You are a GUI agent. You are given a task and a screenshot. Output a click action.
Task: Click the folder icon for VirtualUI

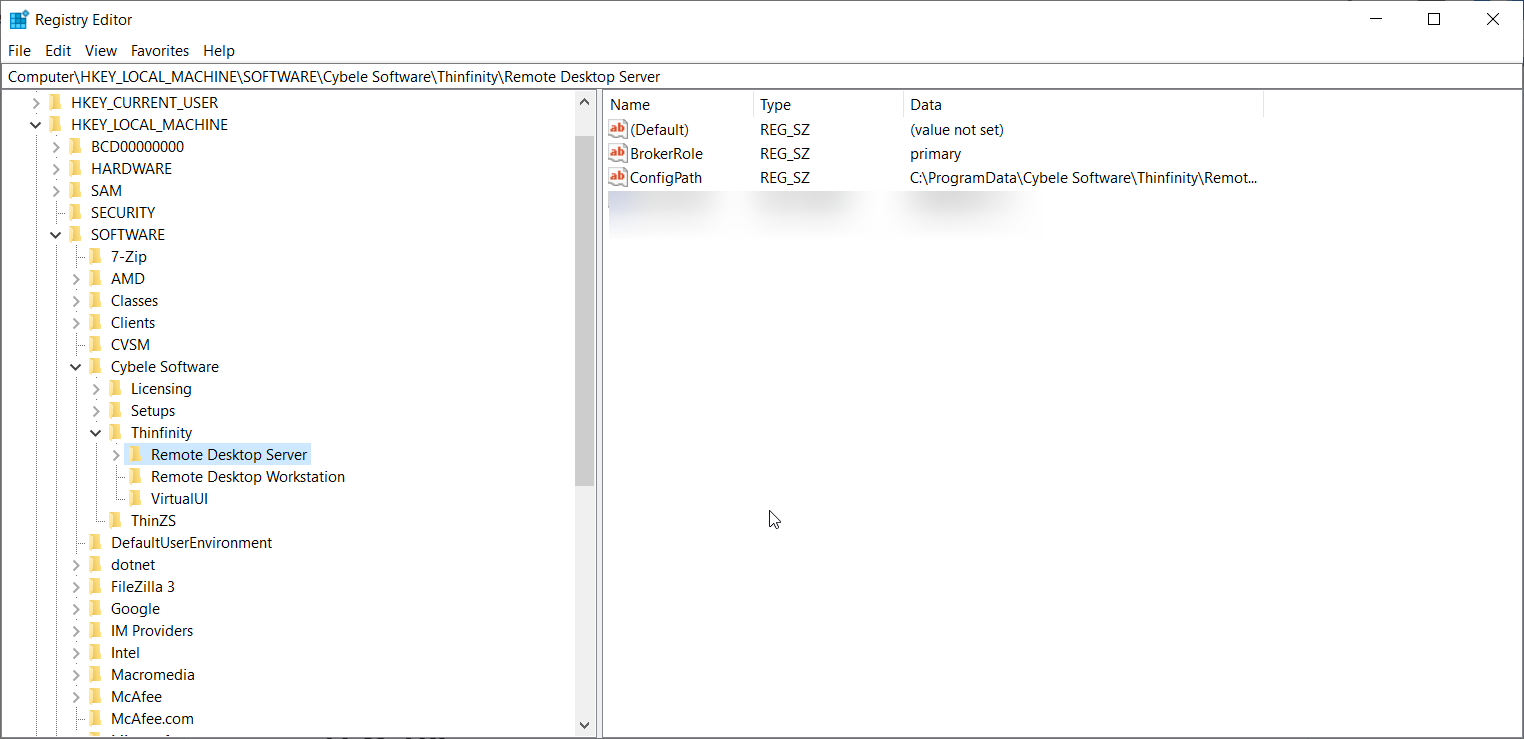[136, 498]
